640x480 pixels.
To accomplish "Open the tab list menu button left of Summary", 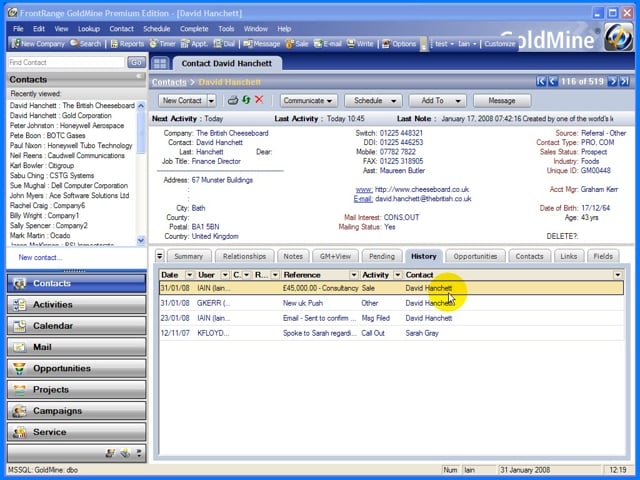I will (160, 256).
